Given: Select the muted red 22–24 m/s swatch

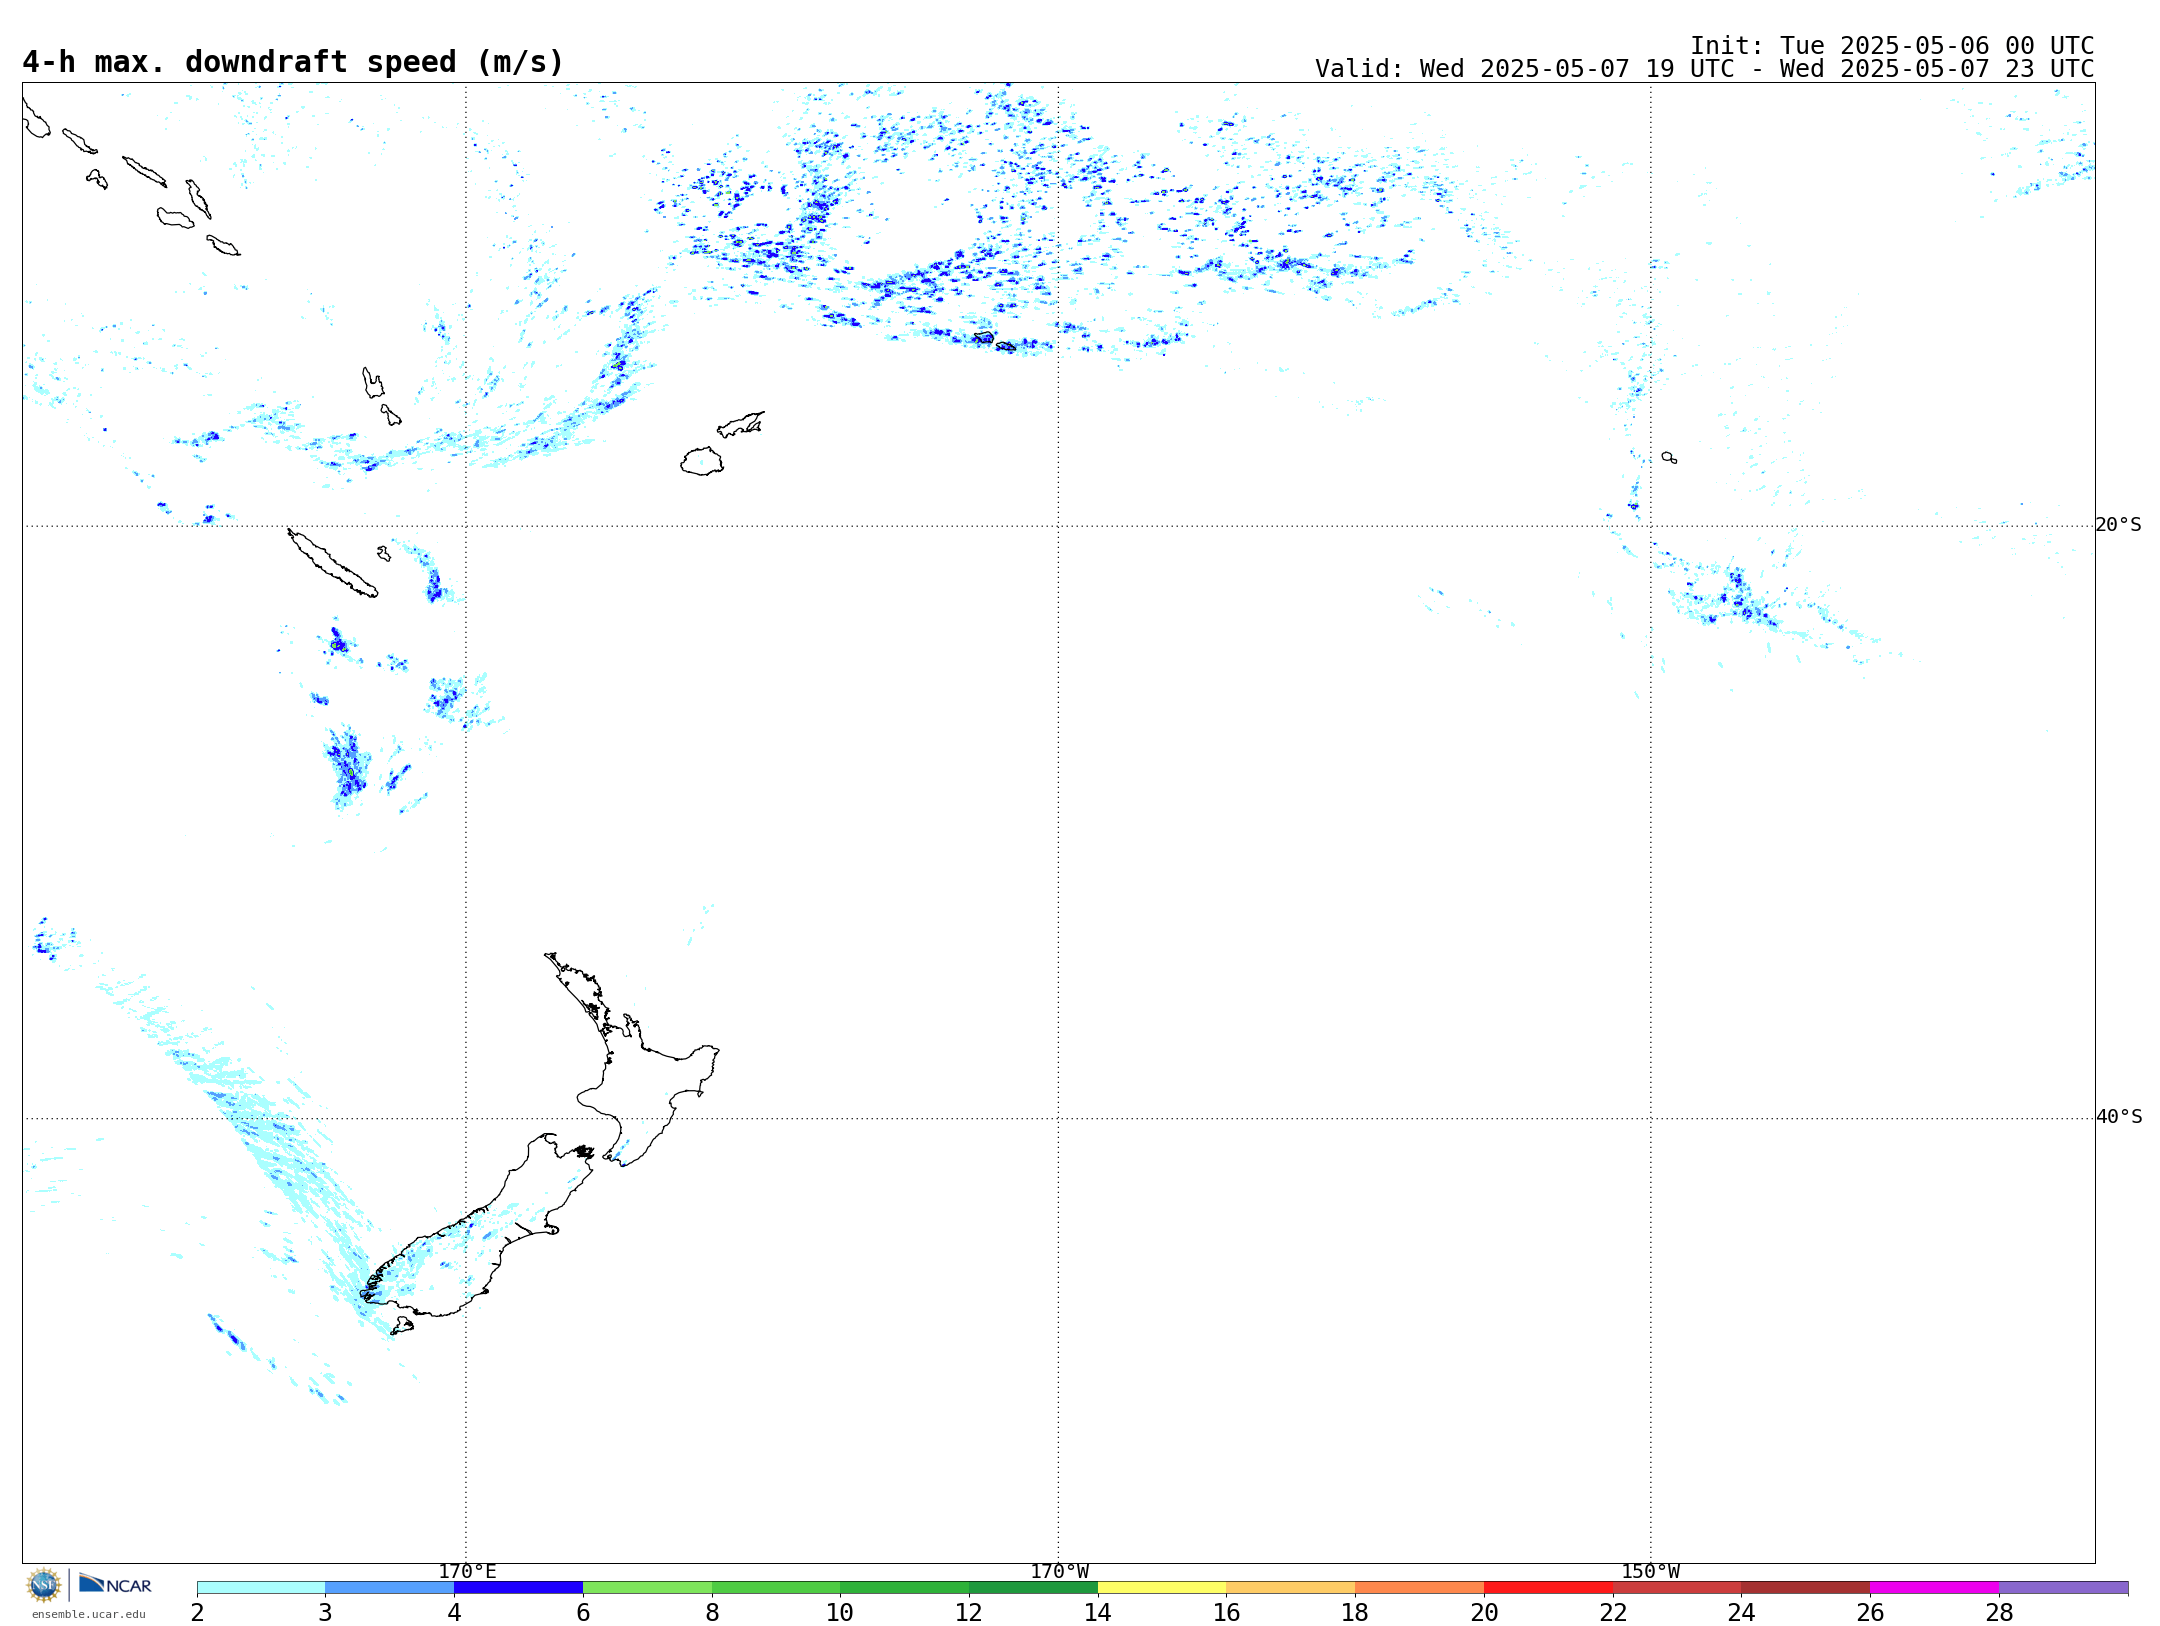Looking at the screenshot, I should coord(1677,1588).
